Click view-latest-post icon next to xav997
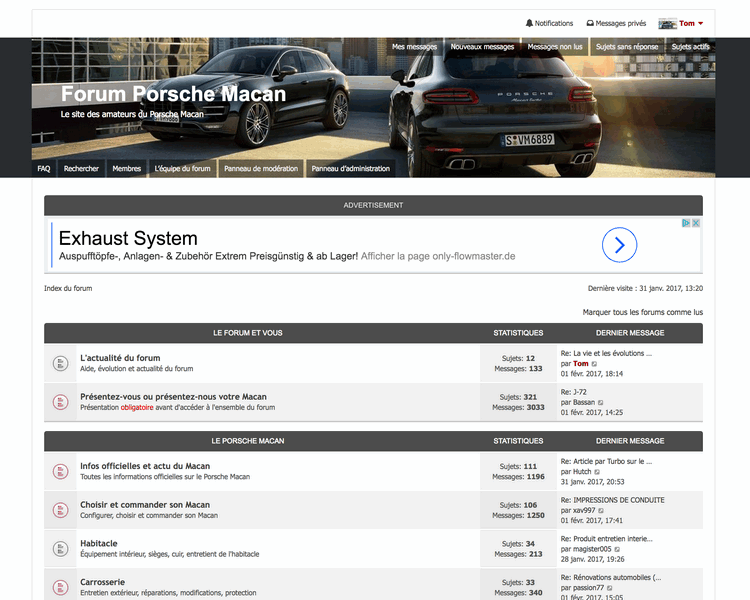This screenshot has height=600, width=750. pos(601,511)
